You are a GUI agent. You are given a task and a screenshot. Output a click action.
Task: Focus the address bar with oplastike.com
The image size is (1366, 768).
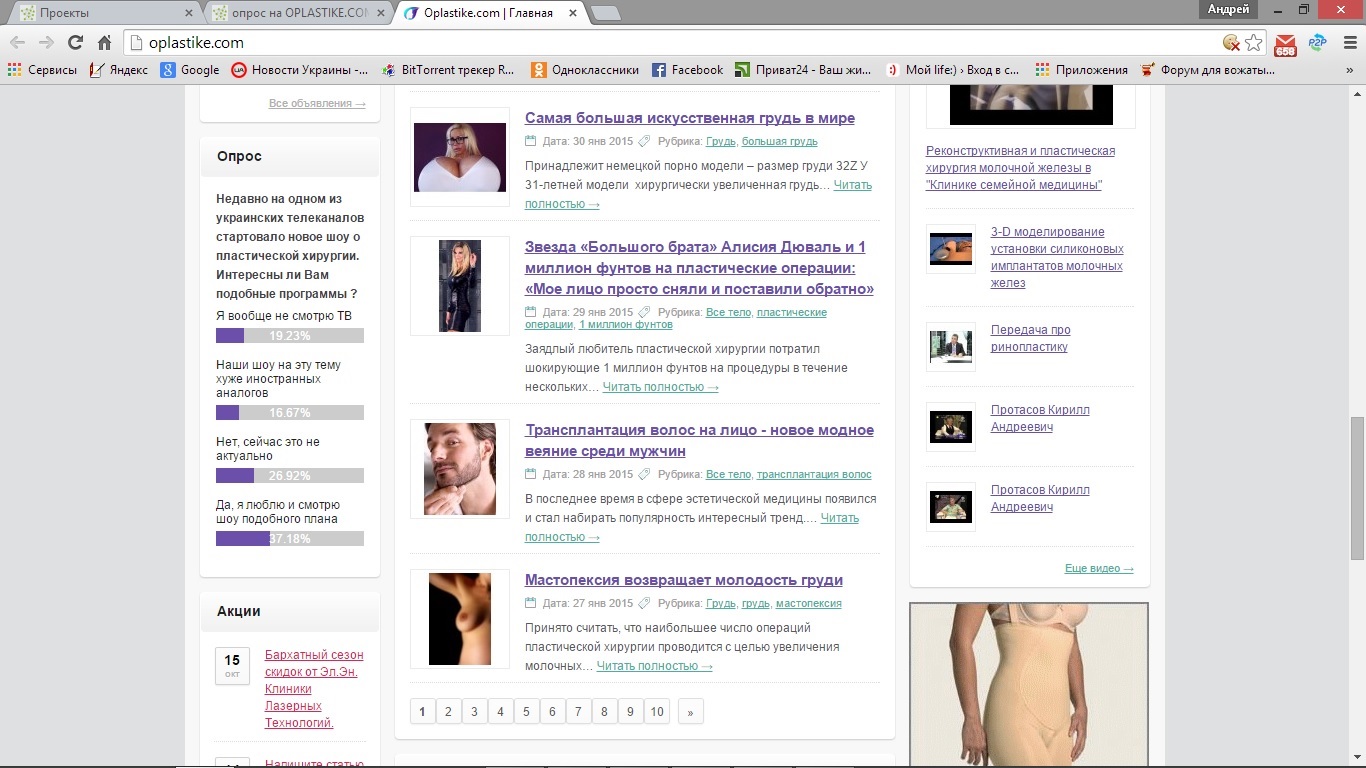click(680, 43)
